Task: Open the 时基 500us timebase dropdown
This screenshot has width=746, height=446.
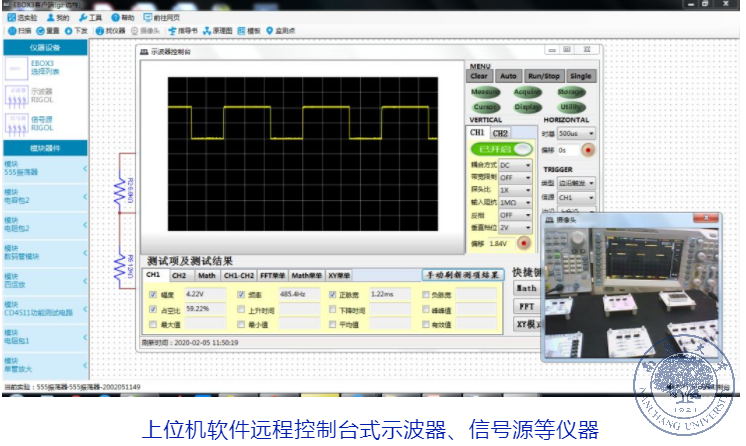Action: [x=575, y=133]
